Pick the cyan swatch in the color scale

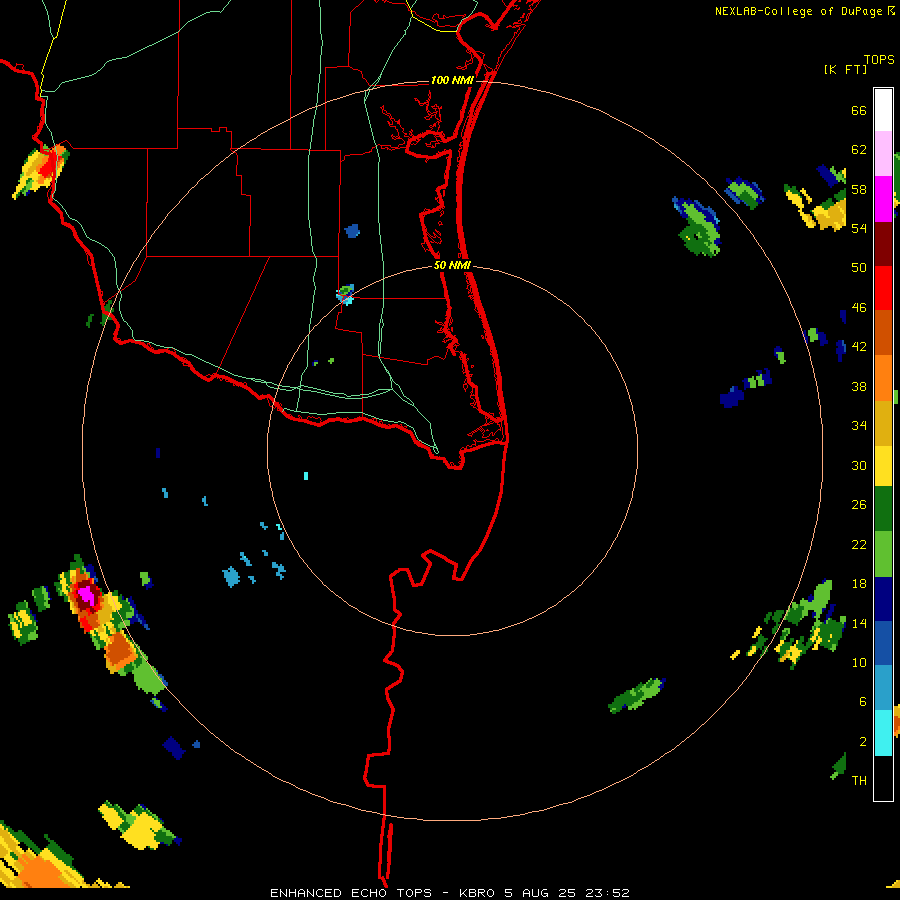pyautogui.click(x=883, y=732)
